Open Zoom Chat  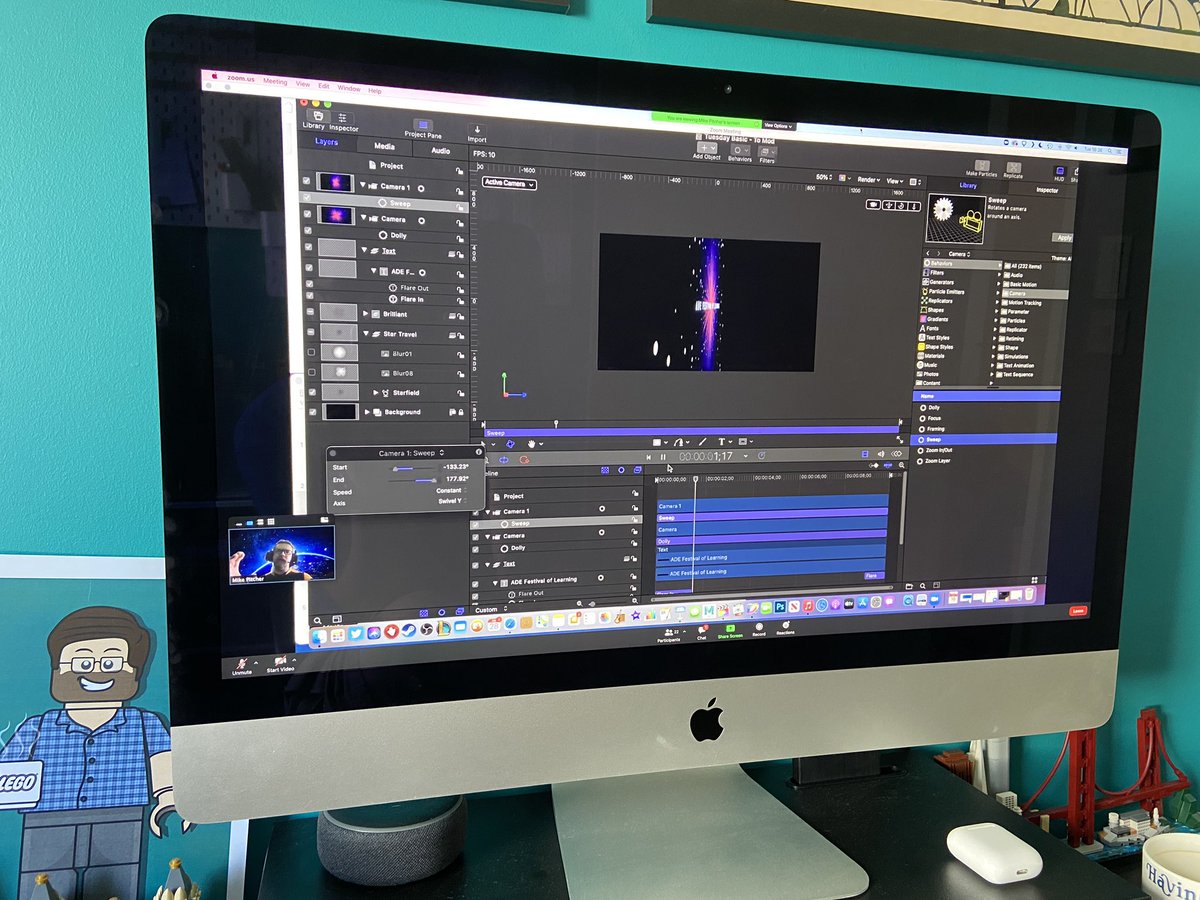point(701,632)
